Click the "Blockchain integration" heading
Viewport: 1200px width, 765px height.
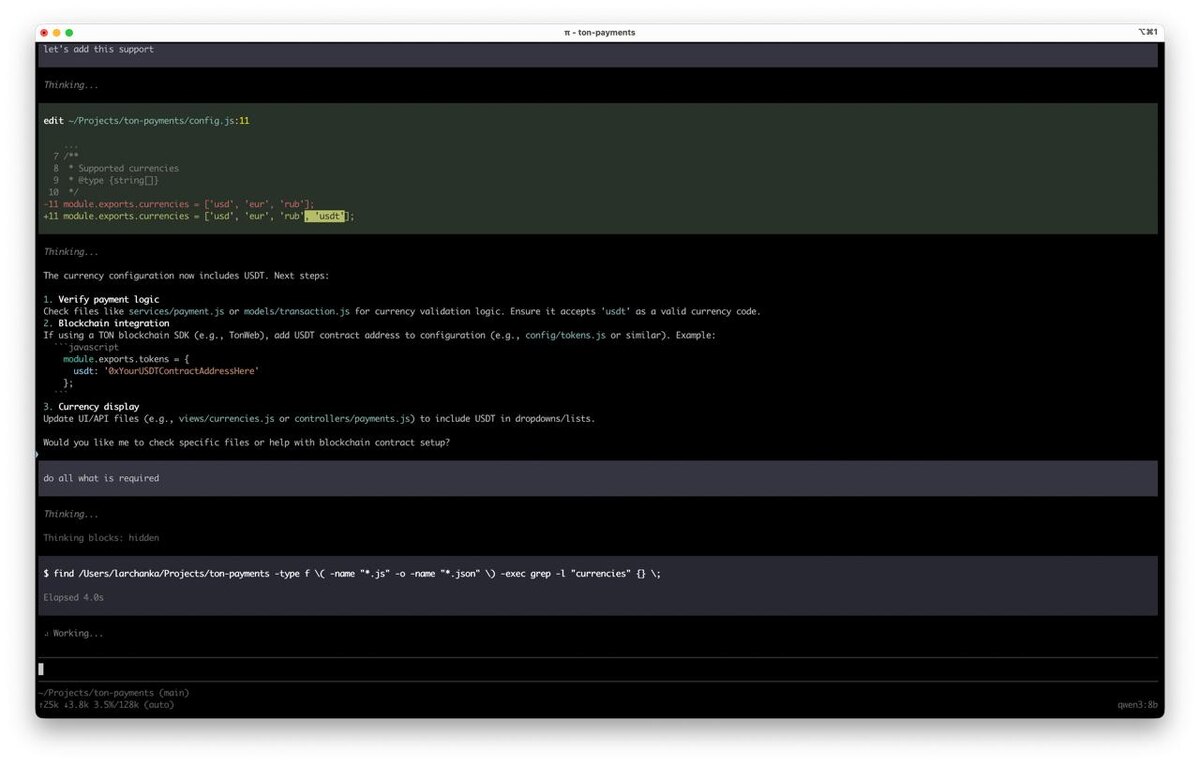tap(114, 323)
